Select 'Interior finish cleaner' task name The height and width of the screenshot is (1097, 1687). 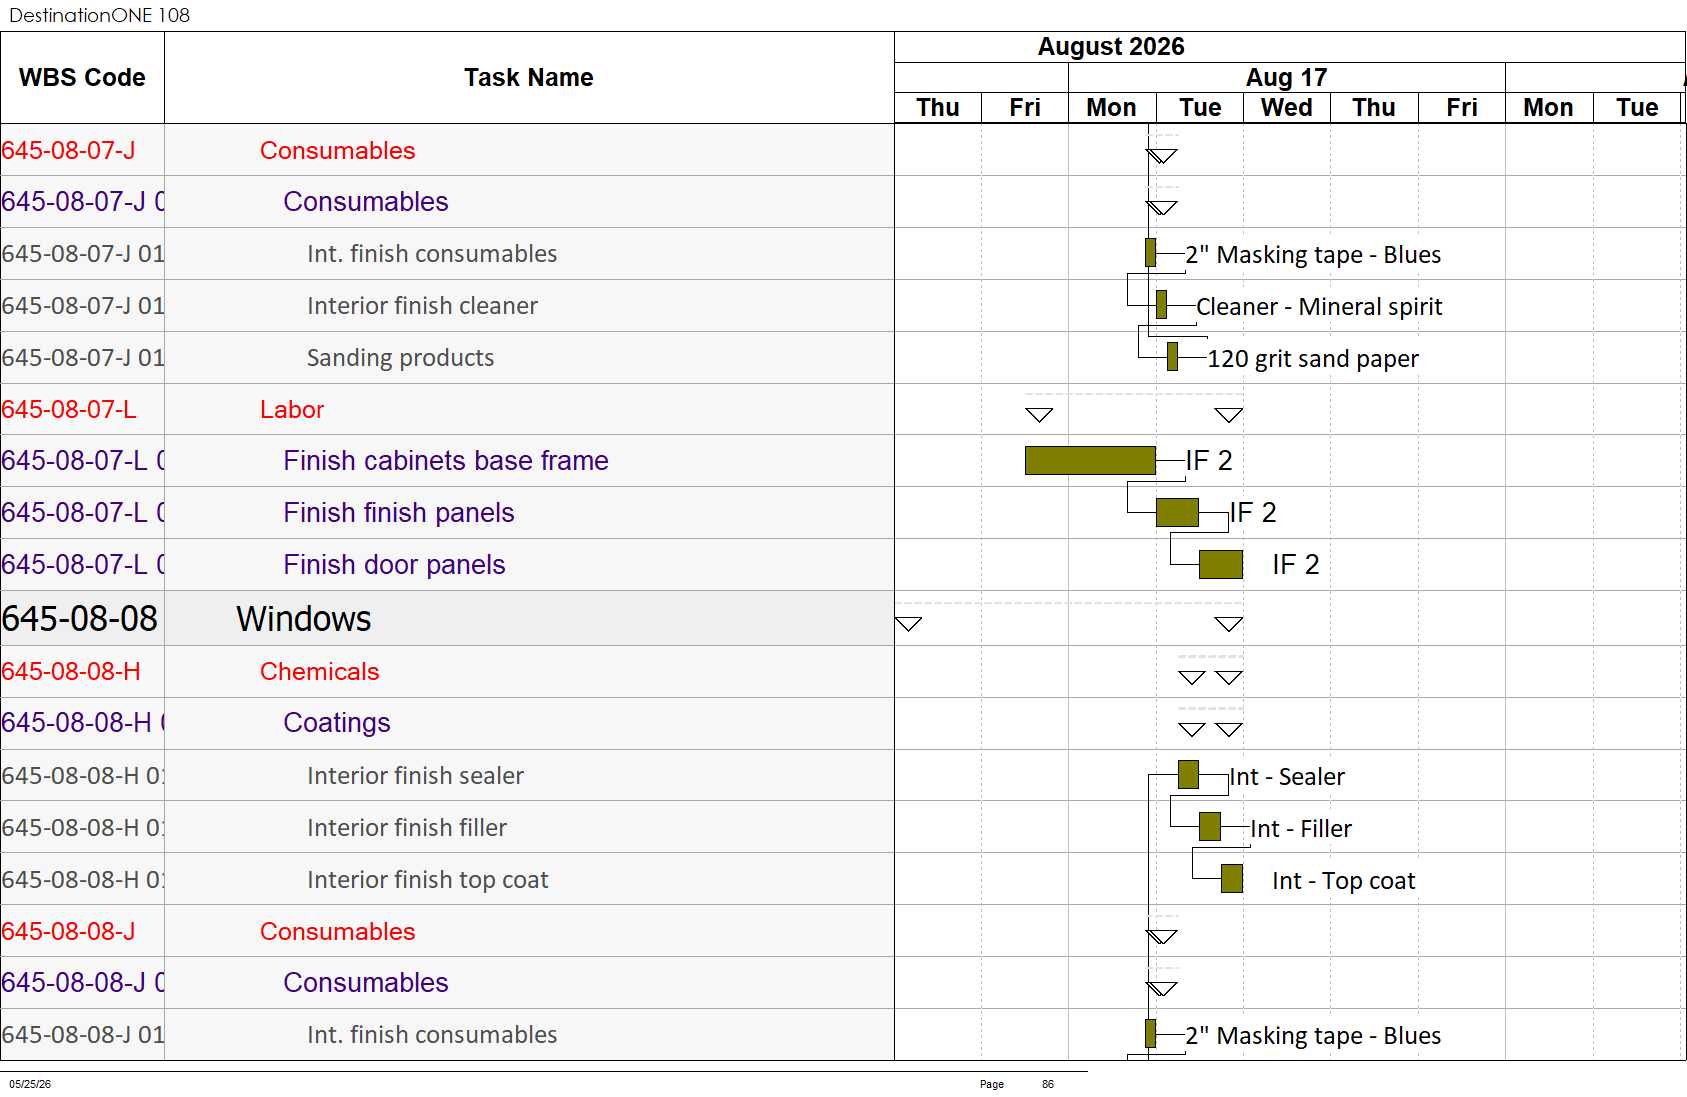click(x=422, y=306)
